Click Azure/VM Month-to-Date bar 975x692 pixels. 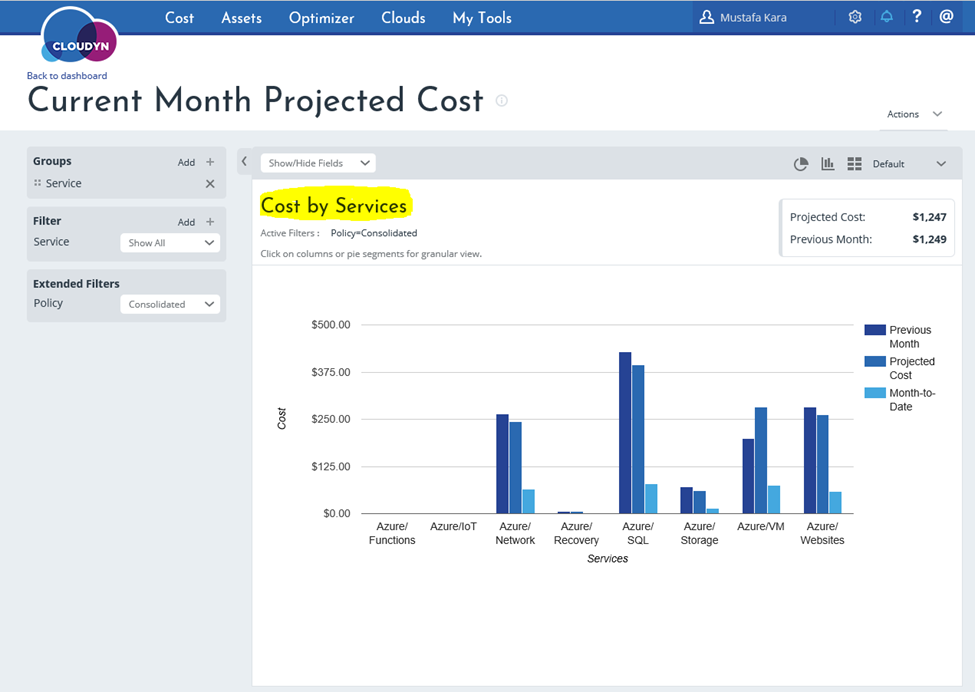coord(774,499)
